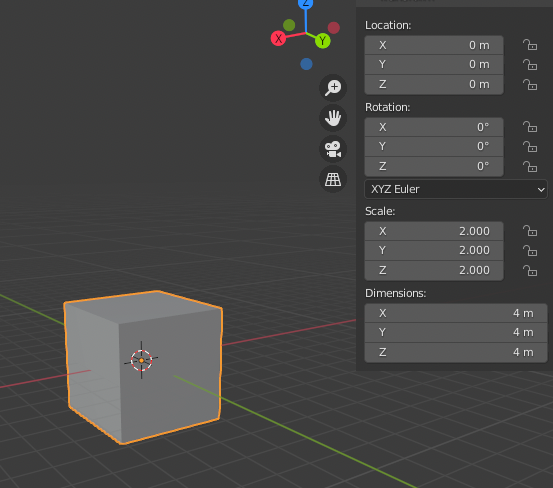Click the Location Y field showing 0 m
The width and height of the screenshot is (553, 488).
tap(434, 65)
